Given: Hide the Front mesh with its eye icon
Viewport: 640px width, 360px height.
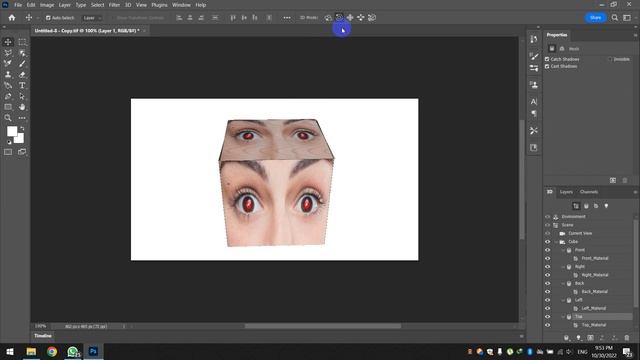Looking at the screenshot, I should (548, 250).
